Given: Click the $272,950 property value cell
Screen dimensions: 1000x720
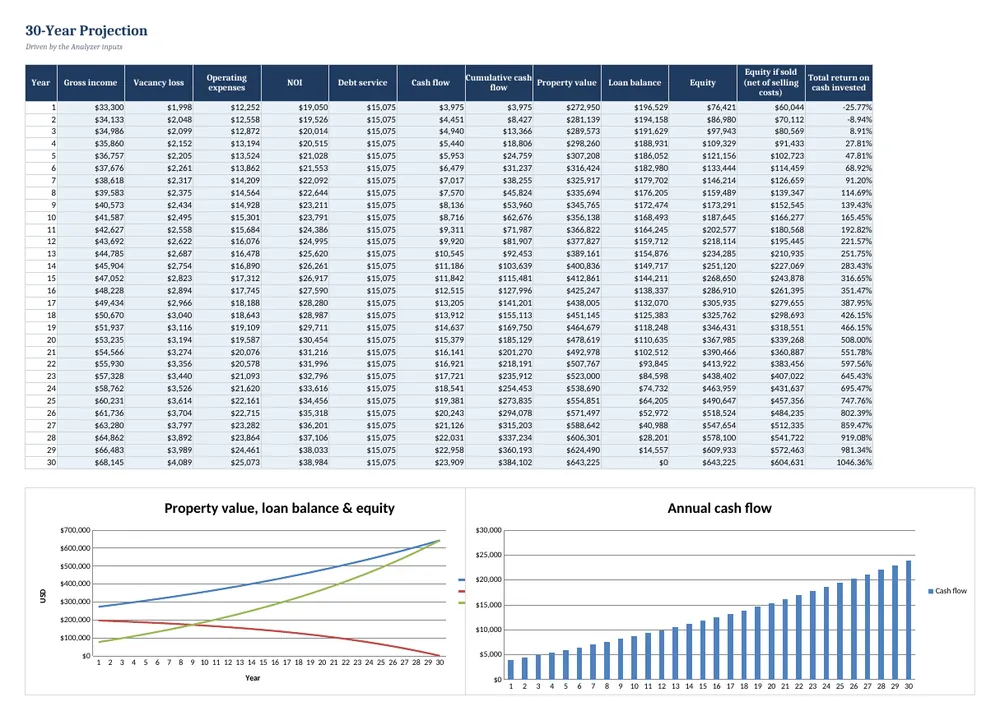Looking at the screenshot, I should click(567, 107).
